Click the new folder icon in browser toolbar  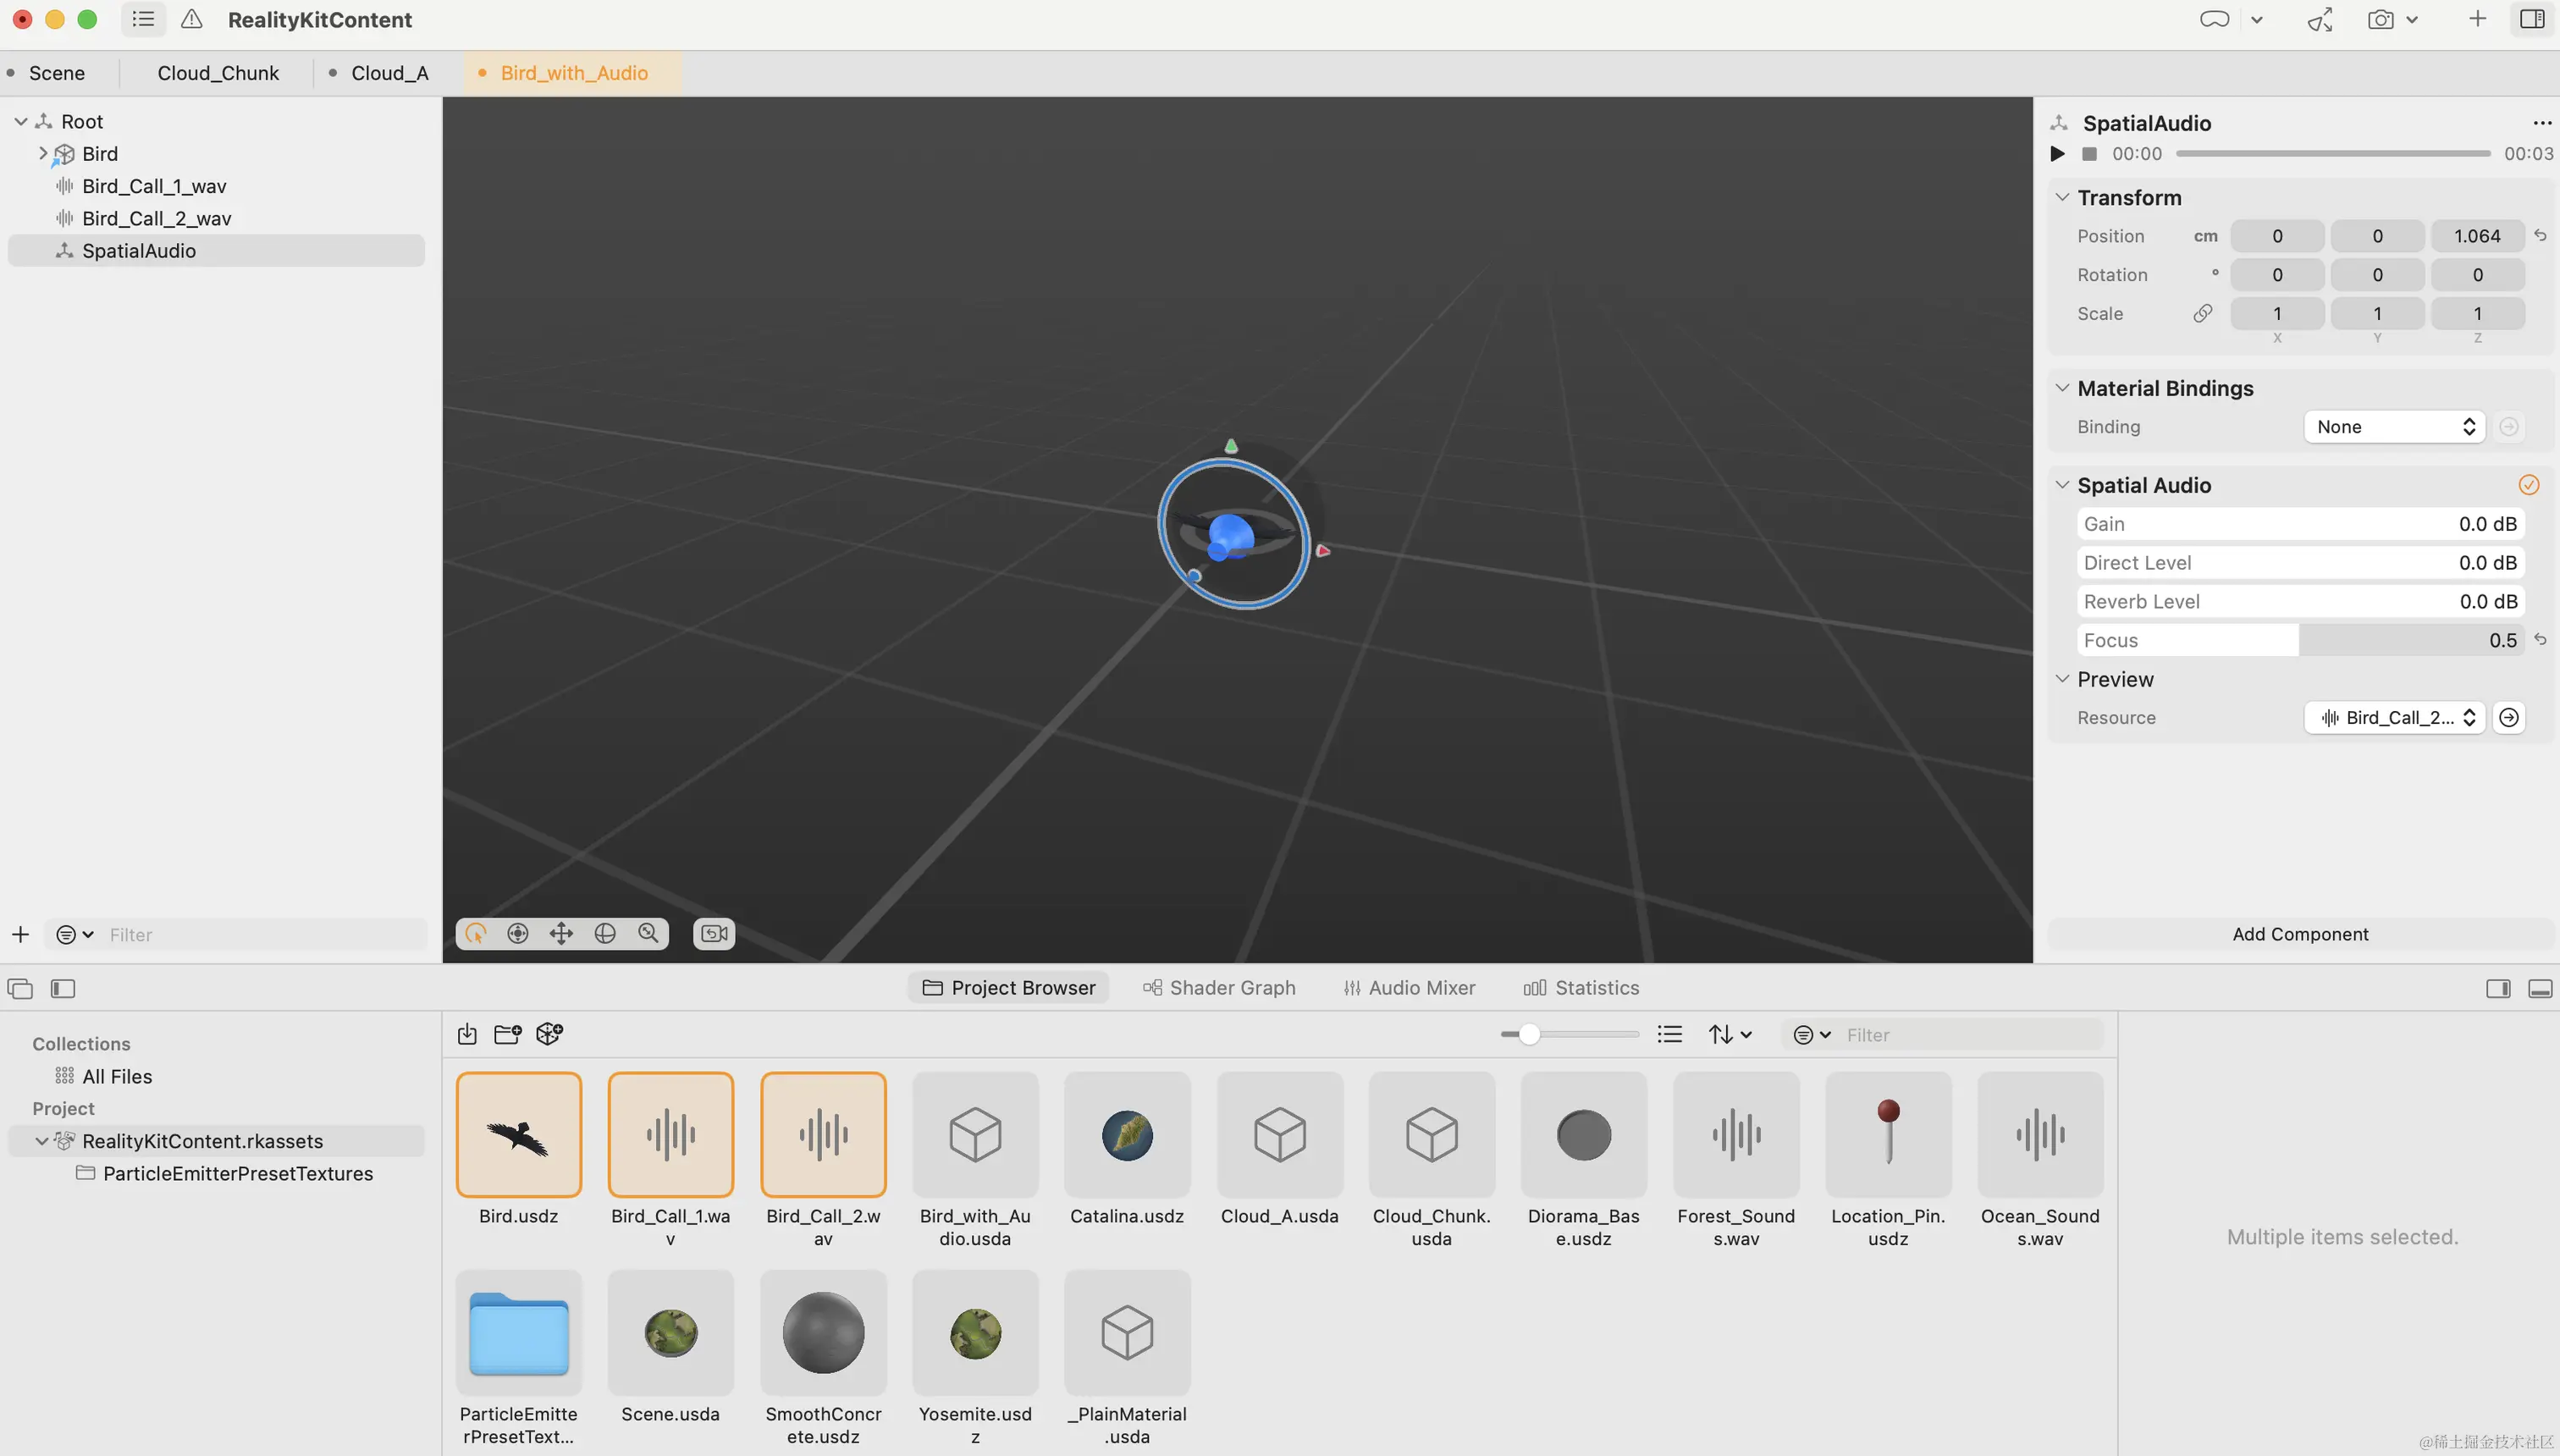point(508,1034)
